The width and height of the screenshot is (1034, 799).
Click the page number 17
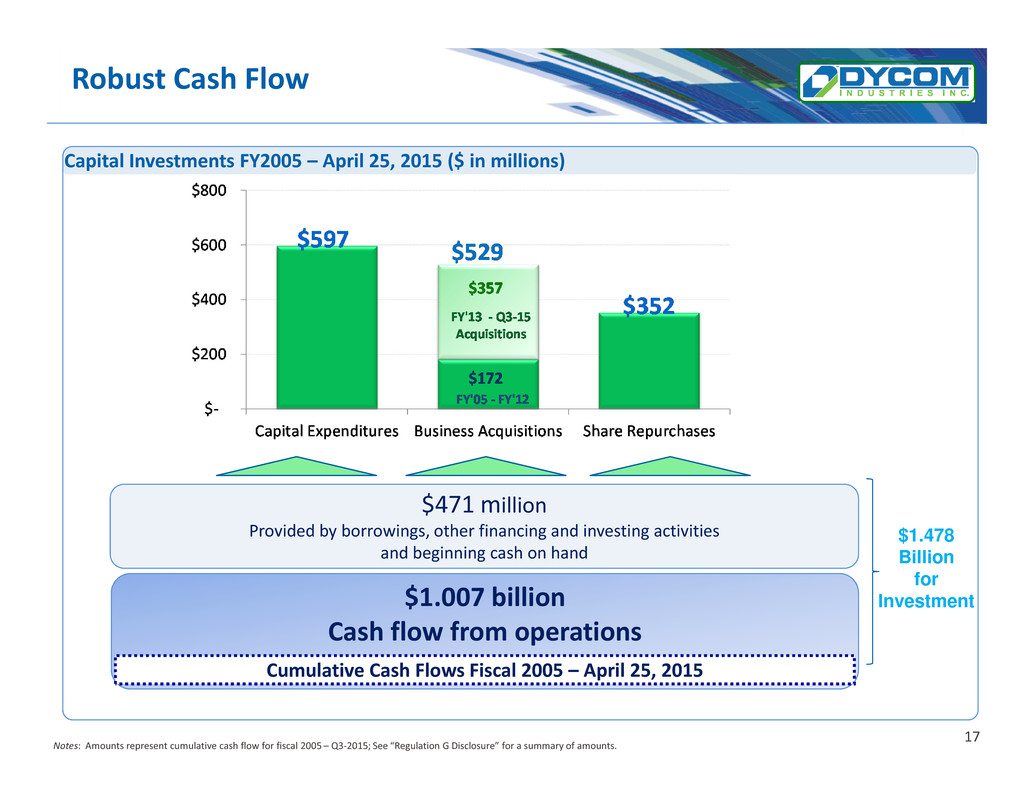(972, 737)
